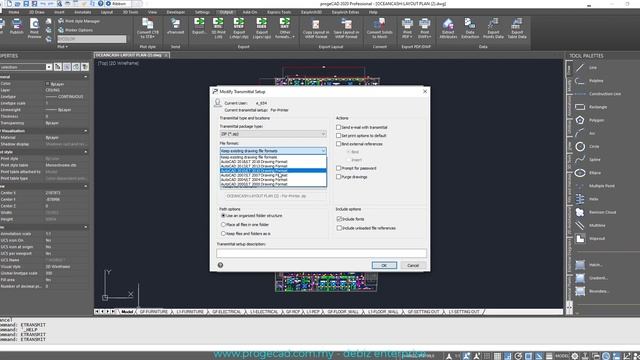Click Save Layout in WMF Format
Viewport: 640px width, 360px height.
[x=346, y=28]
